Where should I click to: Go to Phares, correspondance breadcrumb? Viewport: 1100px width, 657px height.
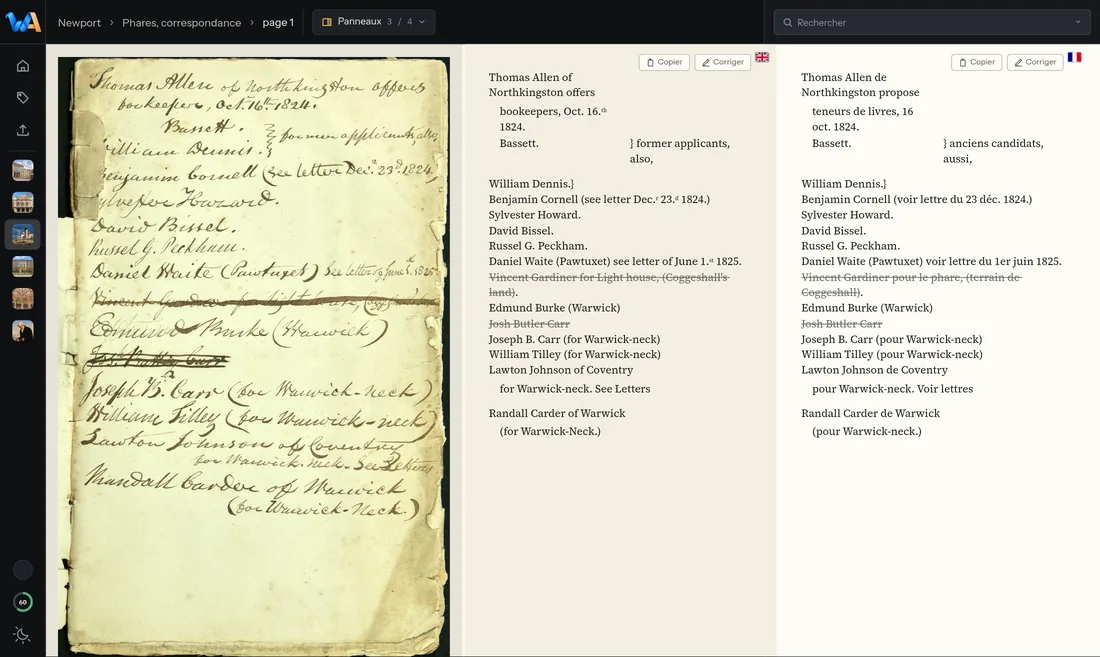pos(181,22)
